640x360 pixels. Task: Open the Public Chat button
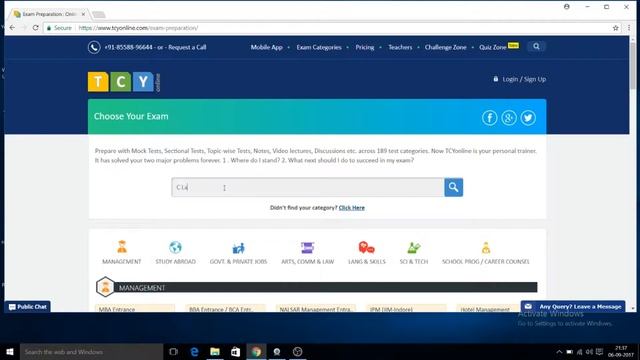(x=28, y=307)
